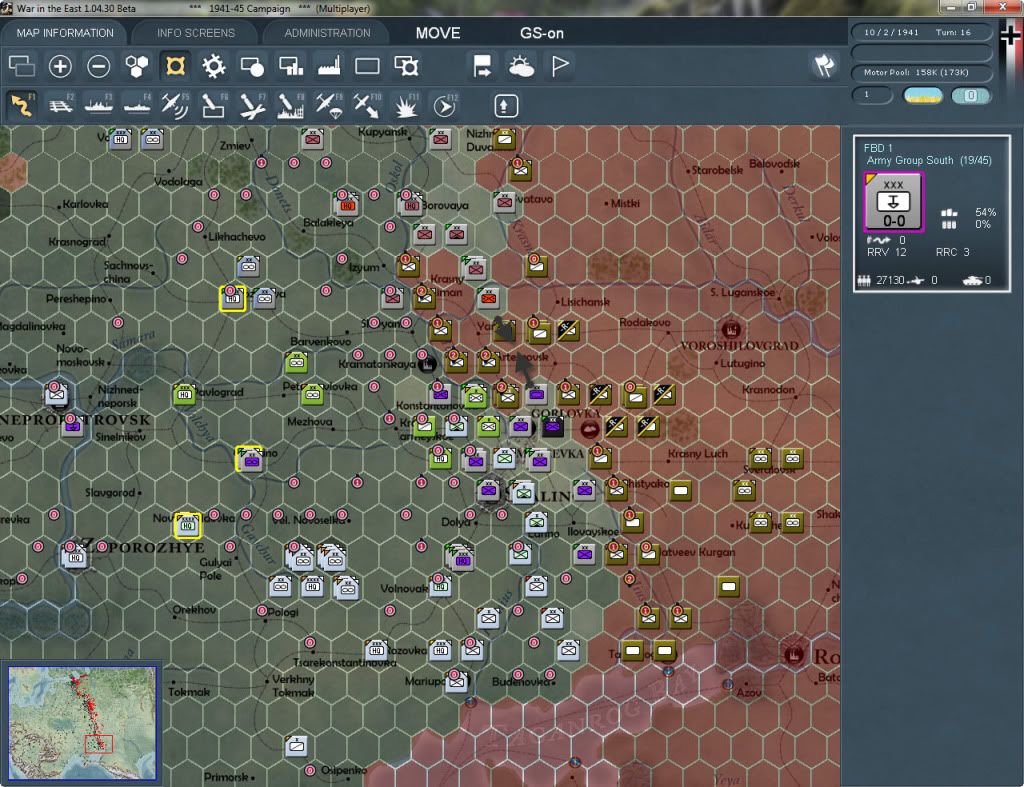
Task: Select the F1 move mode icon
Action: tap(22, 105)
